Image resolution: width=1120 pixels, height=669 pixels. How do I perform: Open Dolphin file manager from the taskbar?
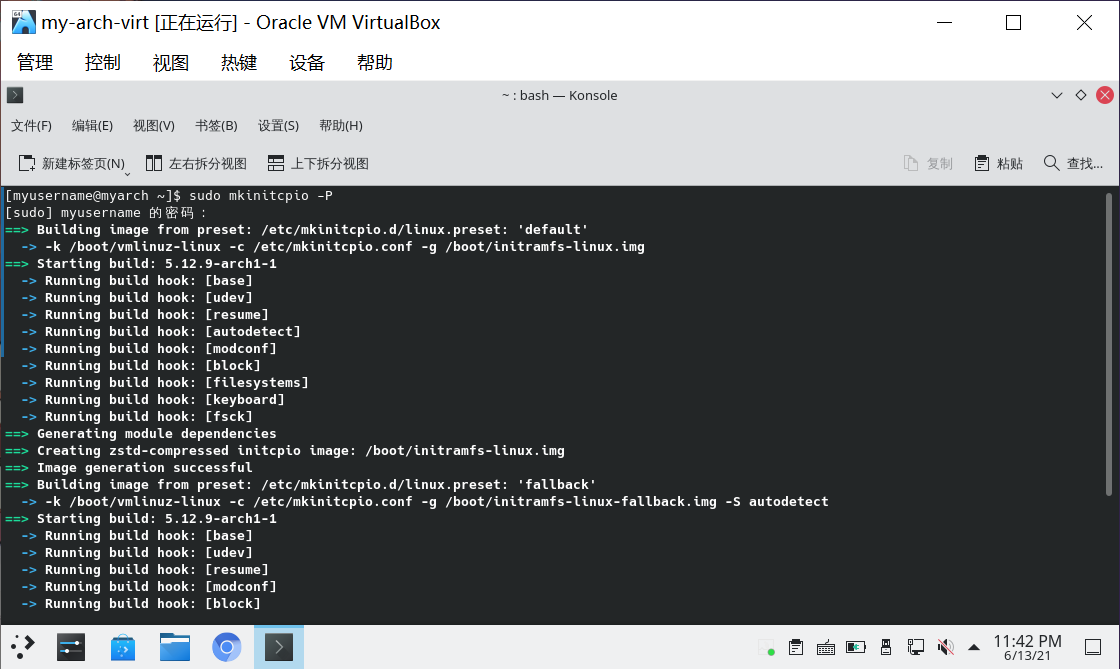point(175,647)
